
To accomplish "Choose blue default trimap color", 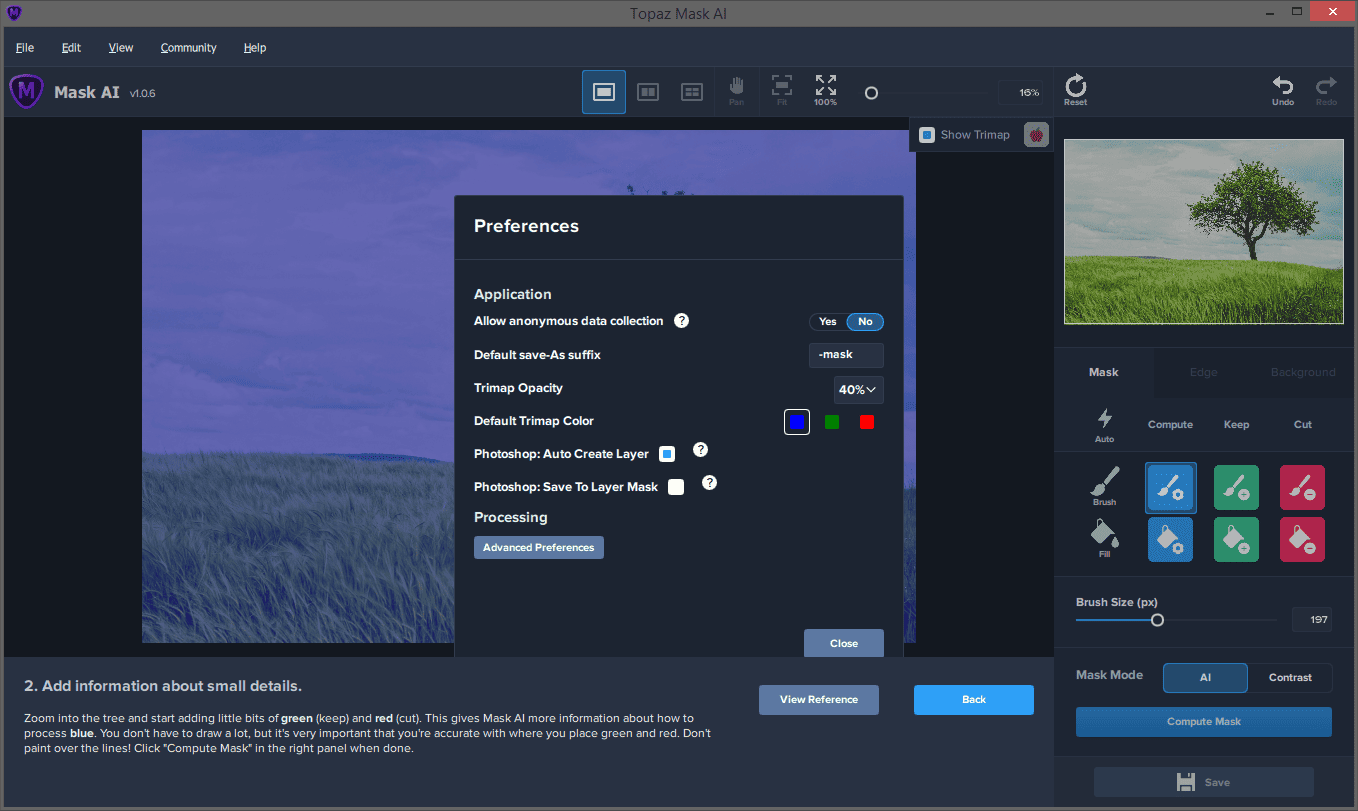I will click(x=797, y=422).
